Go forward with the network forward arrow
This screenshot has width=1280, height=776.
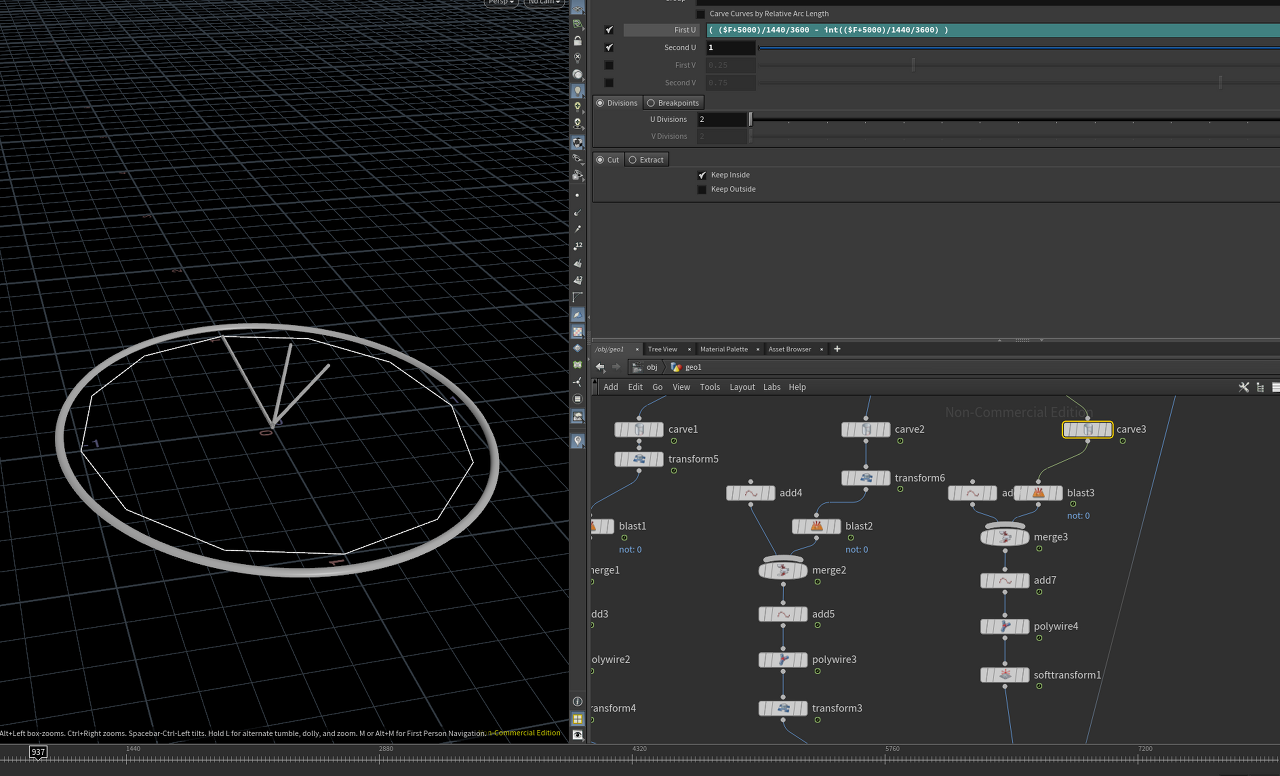(616, 367)
